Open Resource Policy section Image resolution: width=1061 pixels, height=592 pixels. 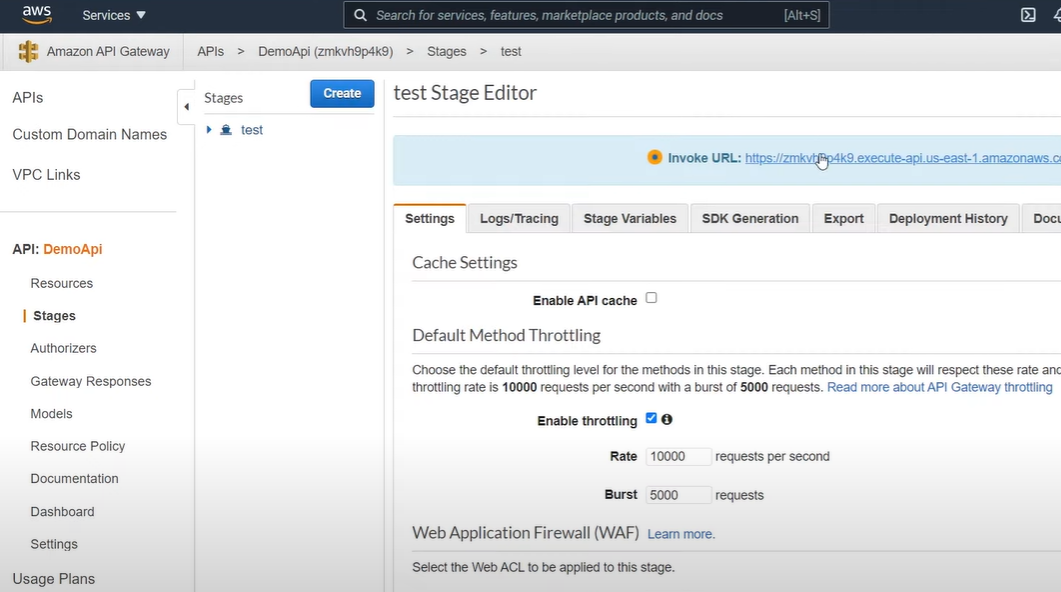78,447
